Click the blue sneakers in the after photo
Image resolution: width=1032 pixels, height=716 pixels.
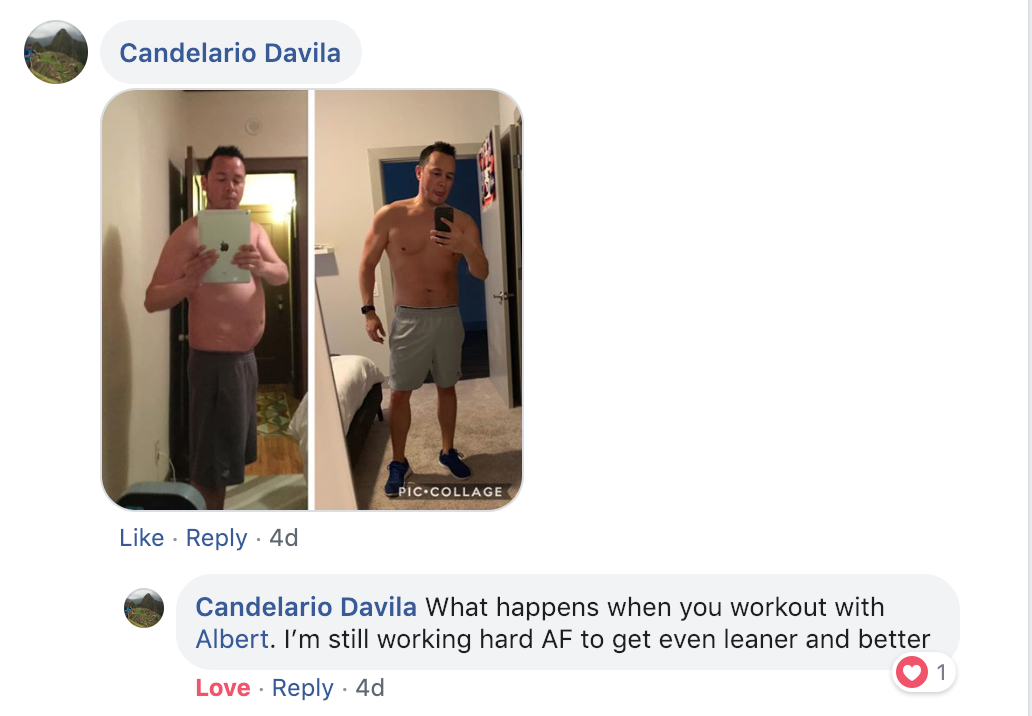coord(428,471)
